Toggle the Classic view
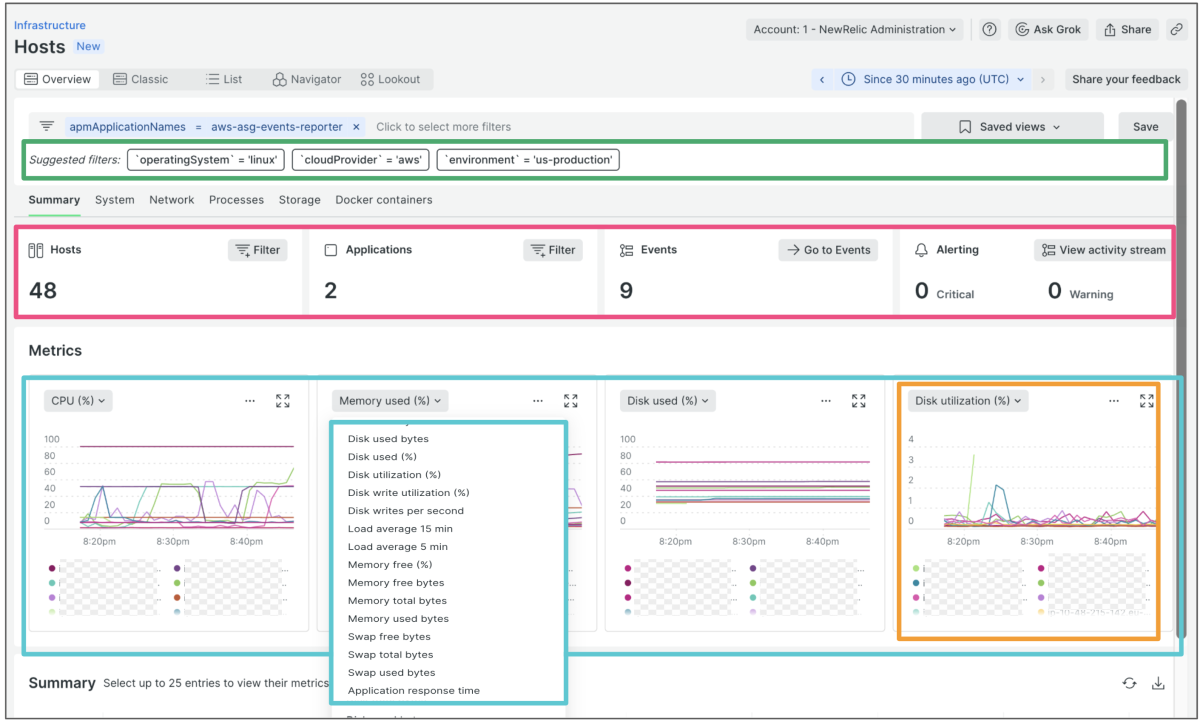Image resolution: width=1200 pixels, height=724 pixels. pos(140,80)
